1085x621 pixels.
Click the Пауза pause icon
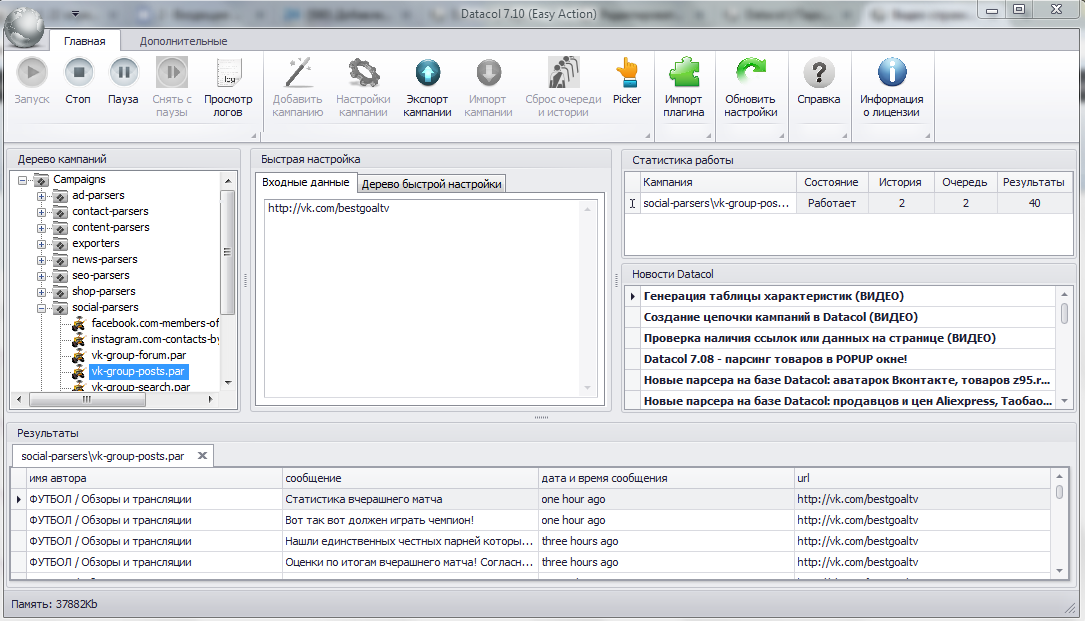[123, 73]
